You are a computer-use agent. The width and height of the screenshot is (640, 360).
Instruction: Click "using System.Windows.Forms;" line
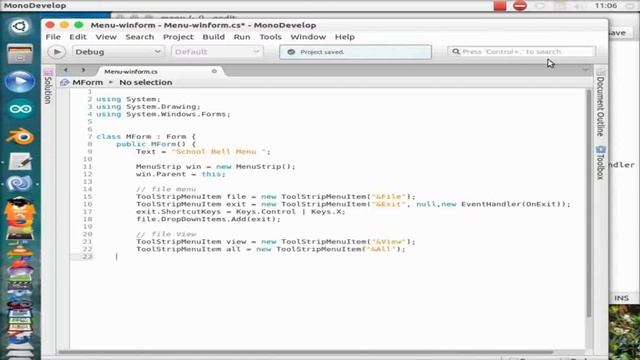[x=163, y=114]
